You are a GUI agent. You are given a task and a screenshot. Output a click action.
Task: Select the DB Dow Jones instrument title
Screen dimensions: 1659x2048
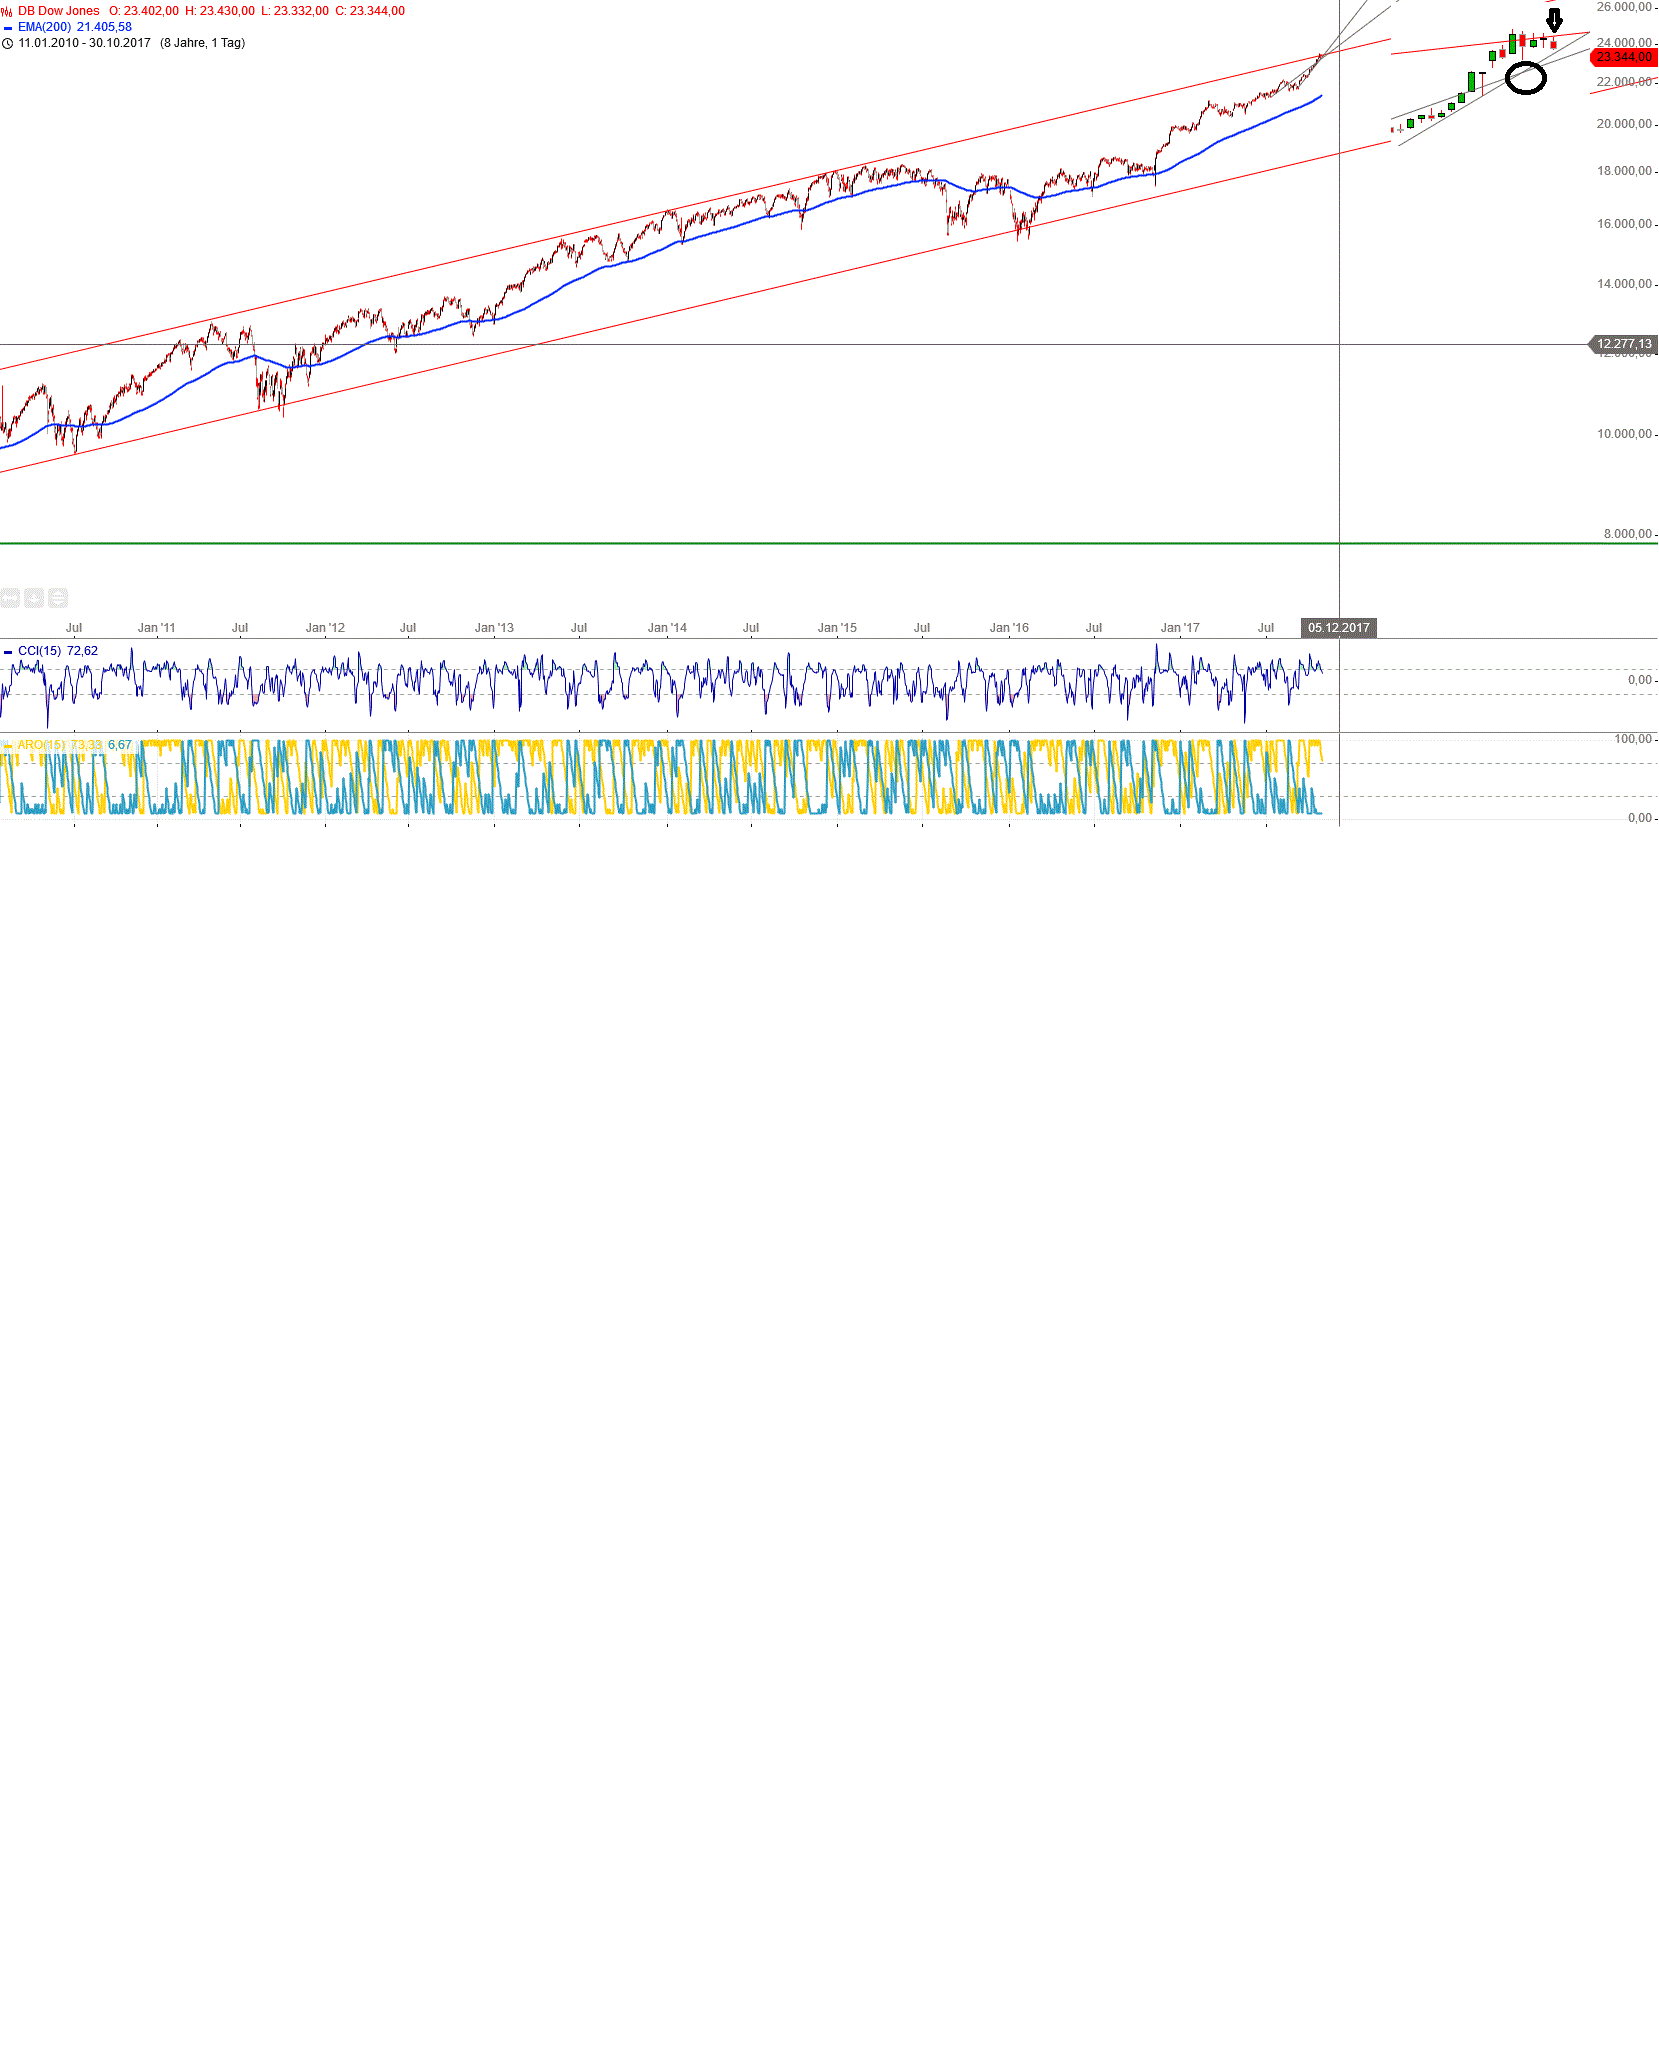click(59, 11)
